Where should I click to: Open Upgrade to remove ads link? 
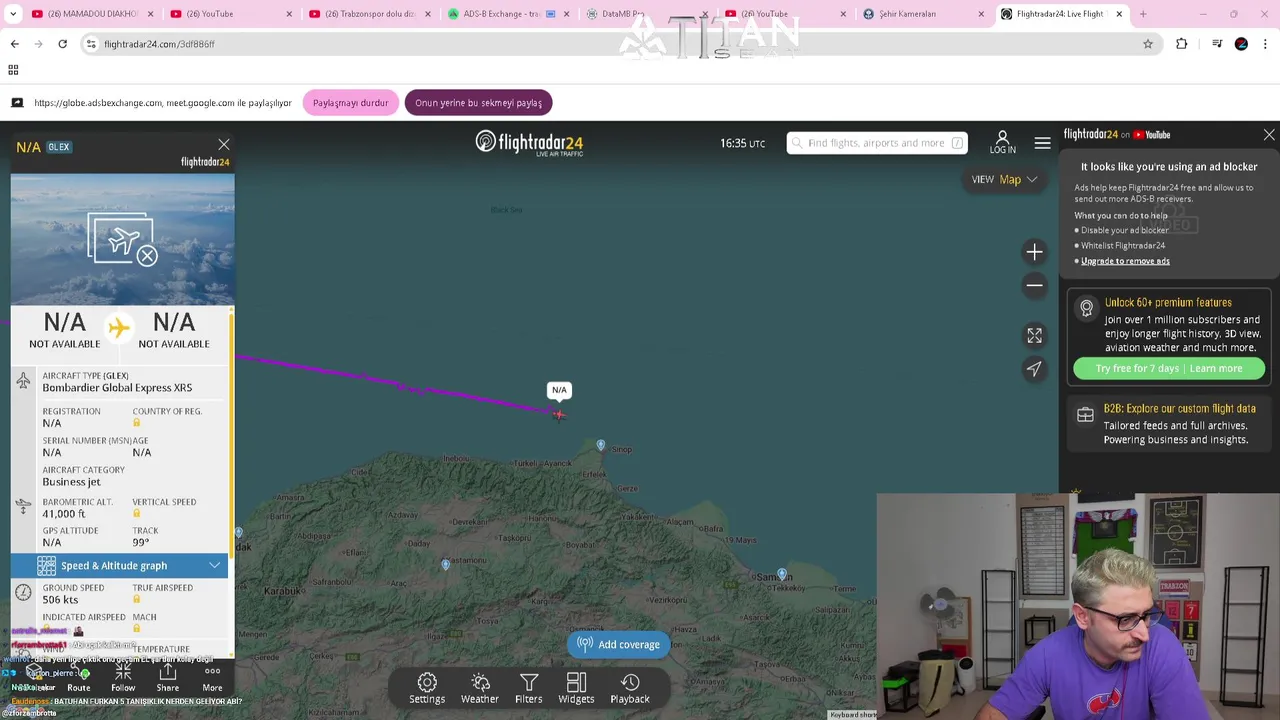(1125, 261)
